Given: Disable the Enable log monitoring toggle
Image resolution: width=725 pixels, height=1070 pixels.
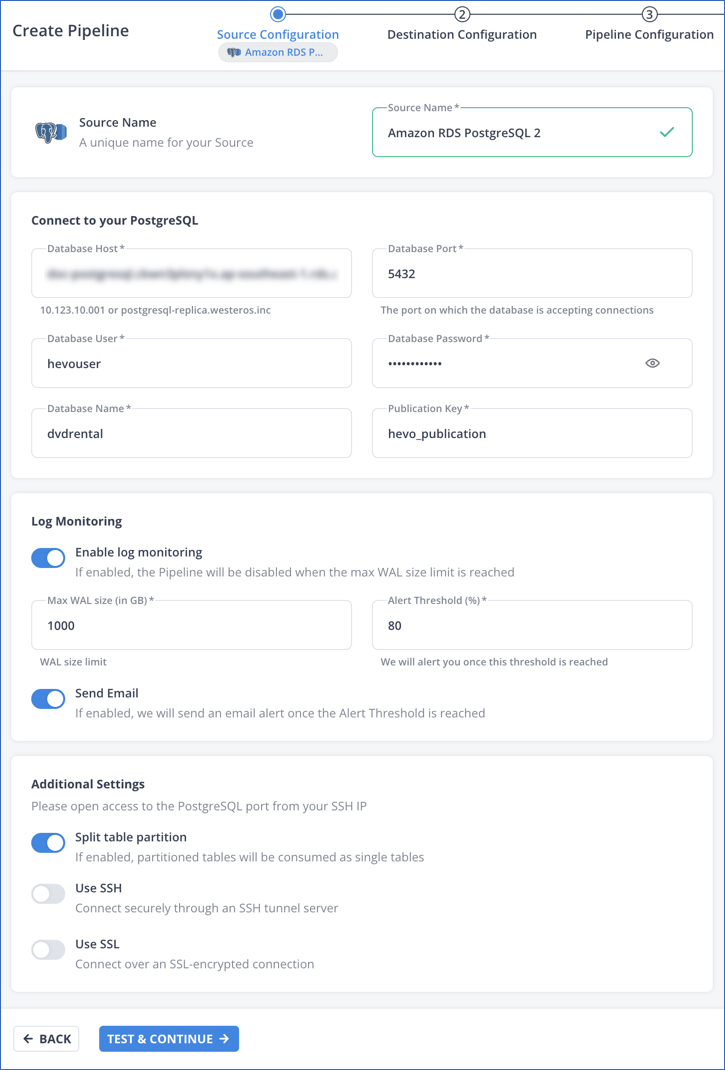Looking at the screenshot, I should (48, 557).
